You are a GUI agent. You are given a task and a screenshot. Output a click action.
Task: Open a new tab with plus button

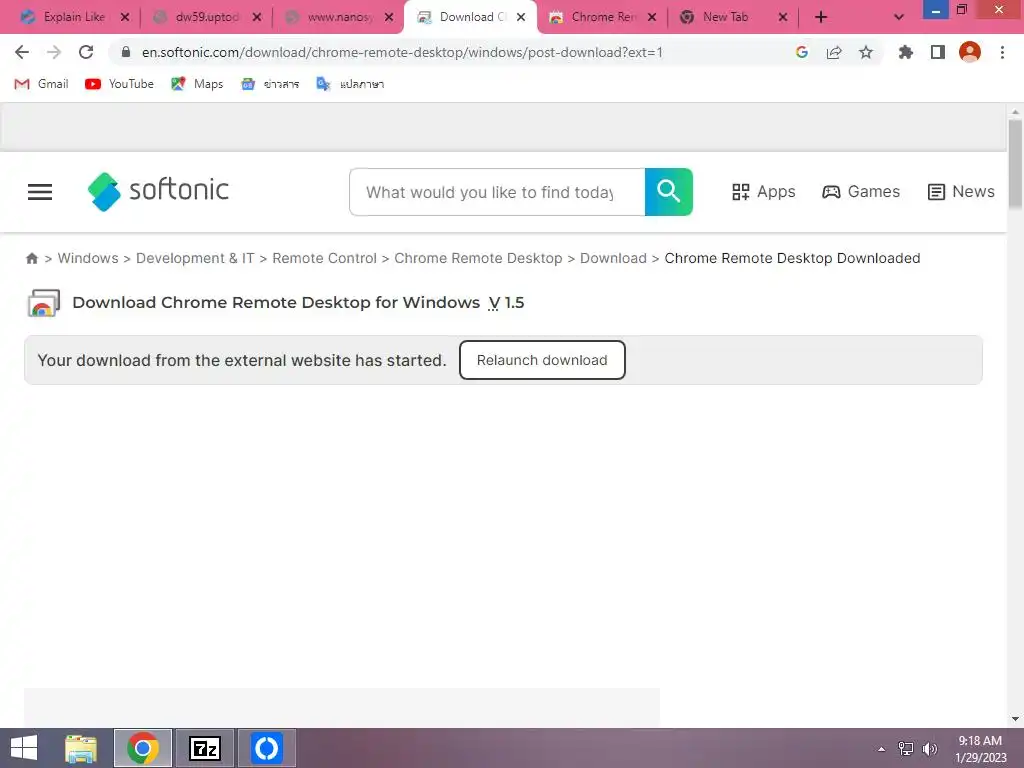coord(821,17)
